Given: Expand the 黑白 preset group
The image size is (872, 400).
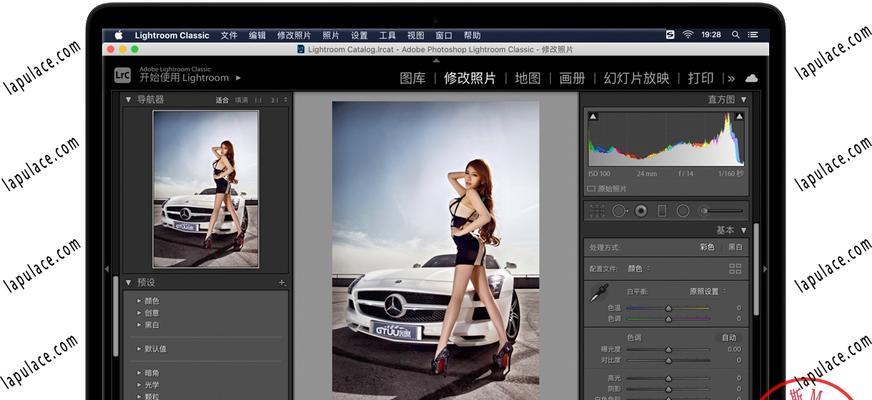Looking at the screenshot, I should (x=140, y=325).
